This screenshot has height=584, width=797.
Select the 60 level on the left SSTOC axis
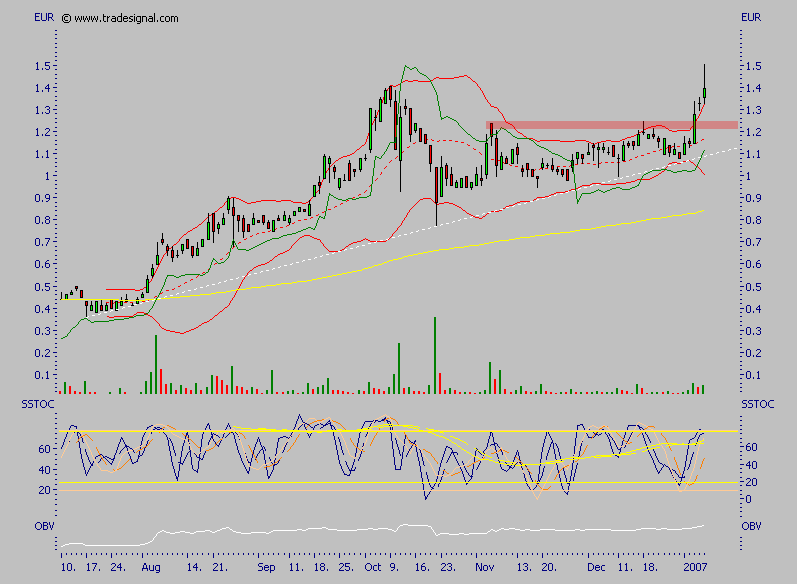[x=45, y=449]
